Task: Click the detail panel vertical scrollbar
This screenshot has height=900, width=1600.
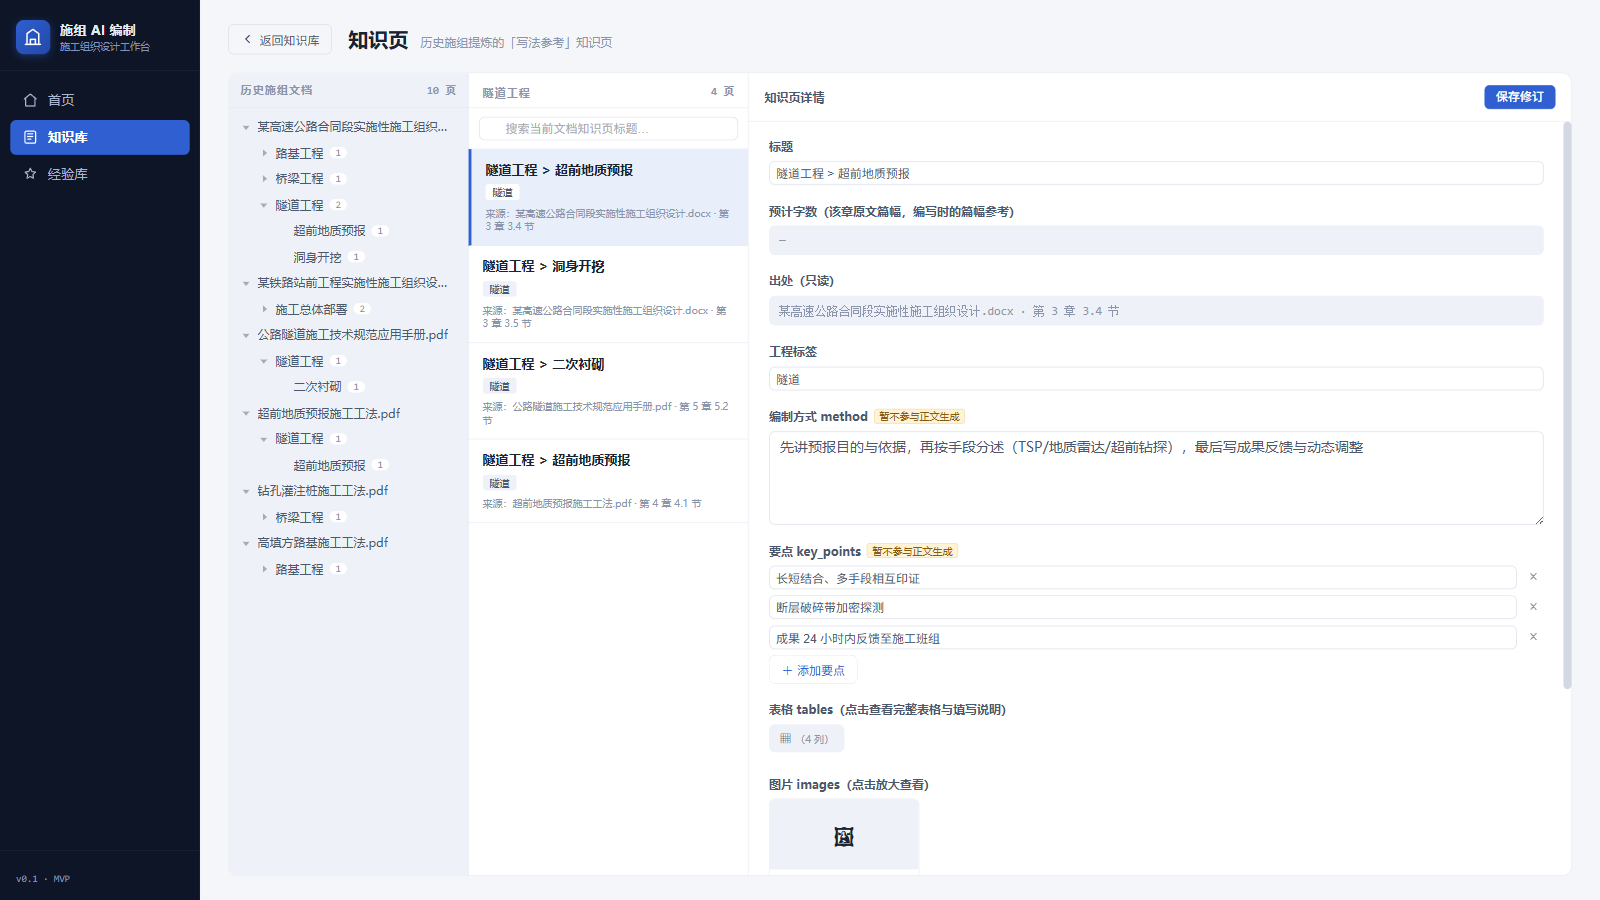Action: (x=1567, y=405)
